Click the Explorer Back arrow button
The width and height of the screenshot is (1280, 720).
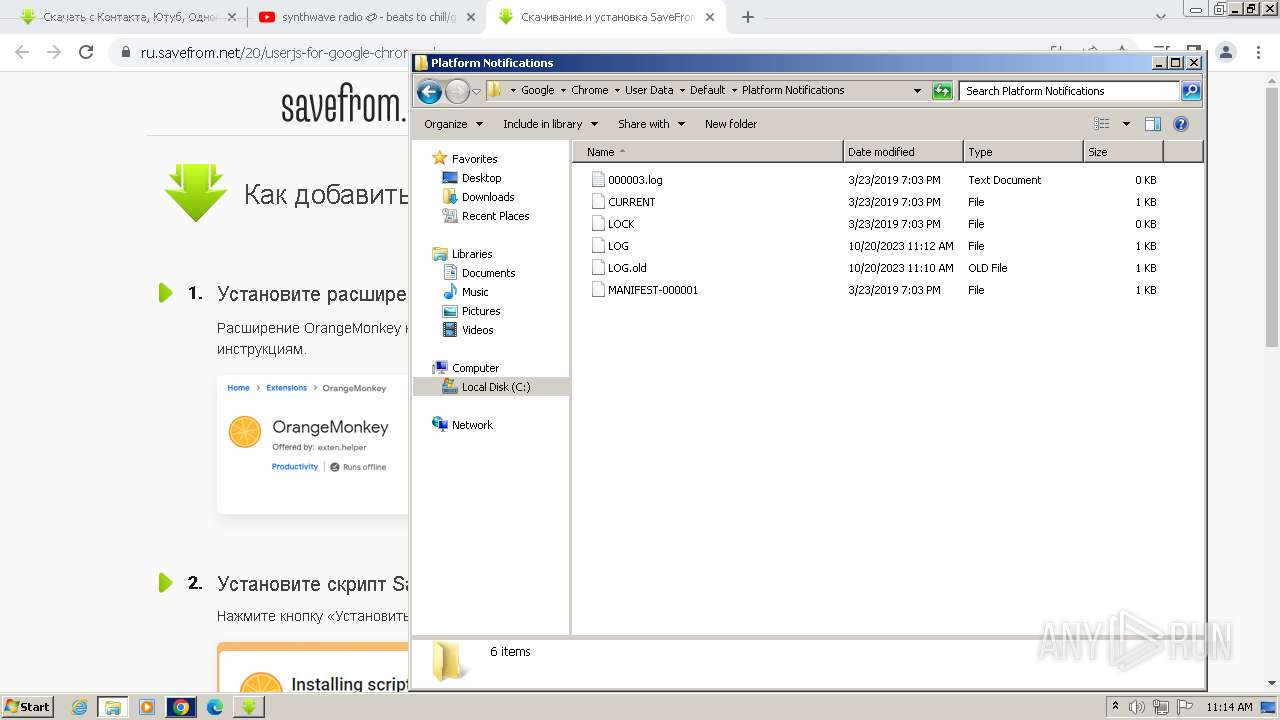pos(429,91)
